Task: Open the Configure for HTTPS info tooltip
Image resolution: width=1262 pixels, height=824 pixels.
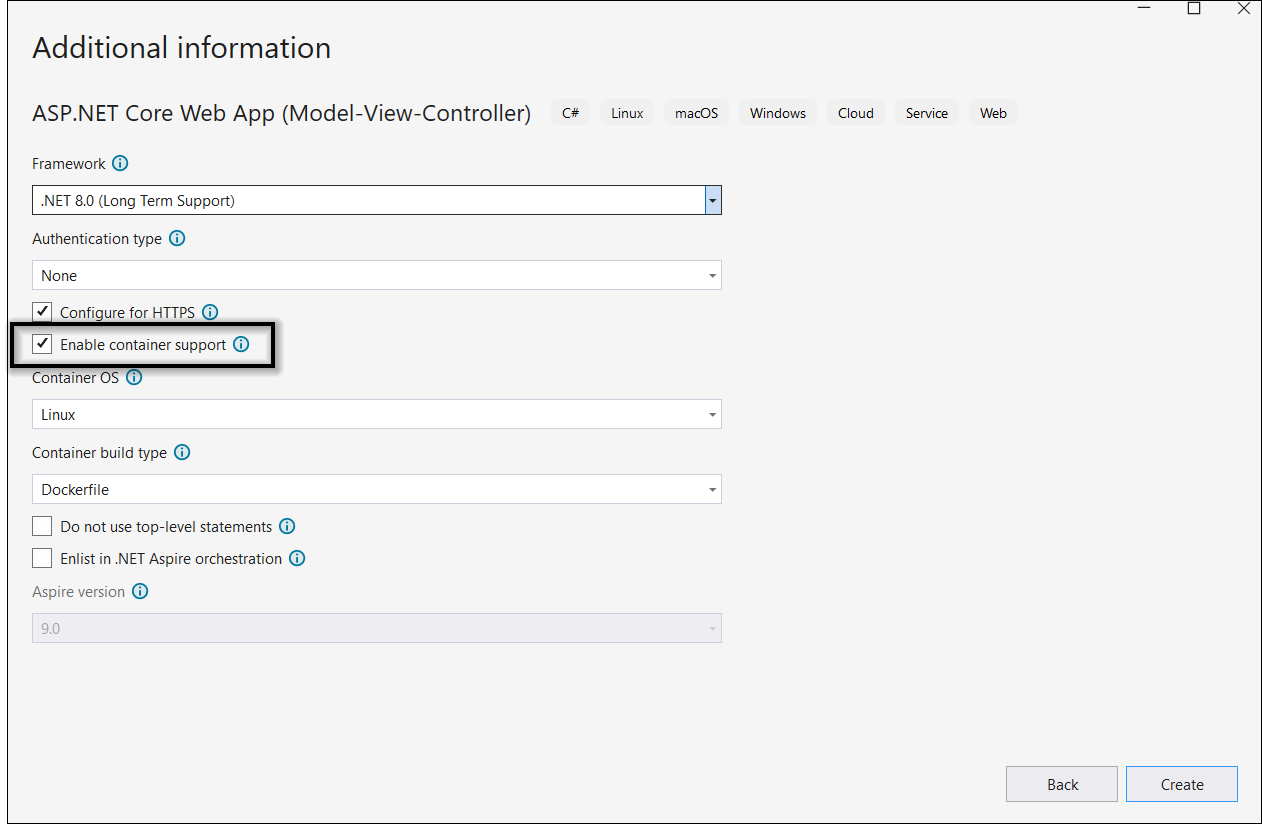Action: click(x=210, y=312)
